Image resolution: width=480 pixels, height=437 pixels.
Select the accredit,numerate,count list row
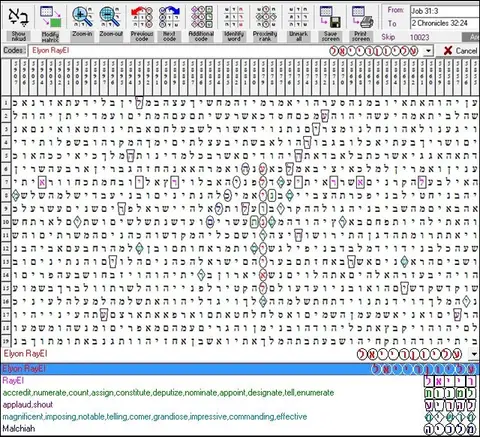pyautogui.click(x=239, y=393)
